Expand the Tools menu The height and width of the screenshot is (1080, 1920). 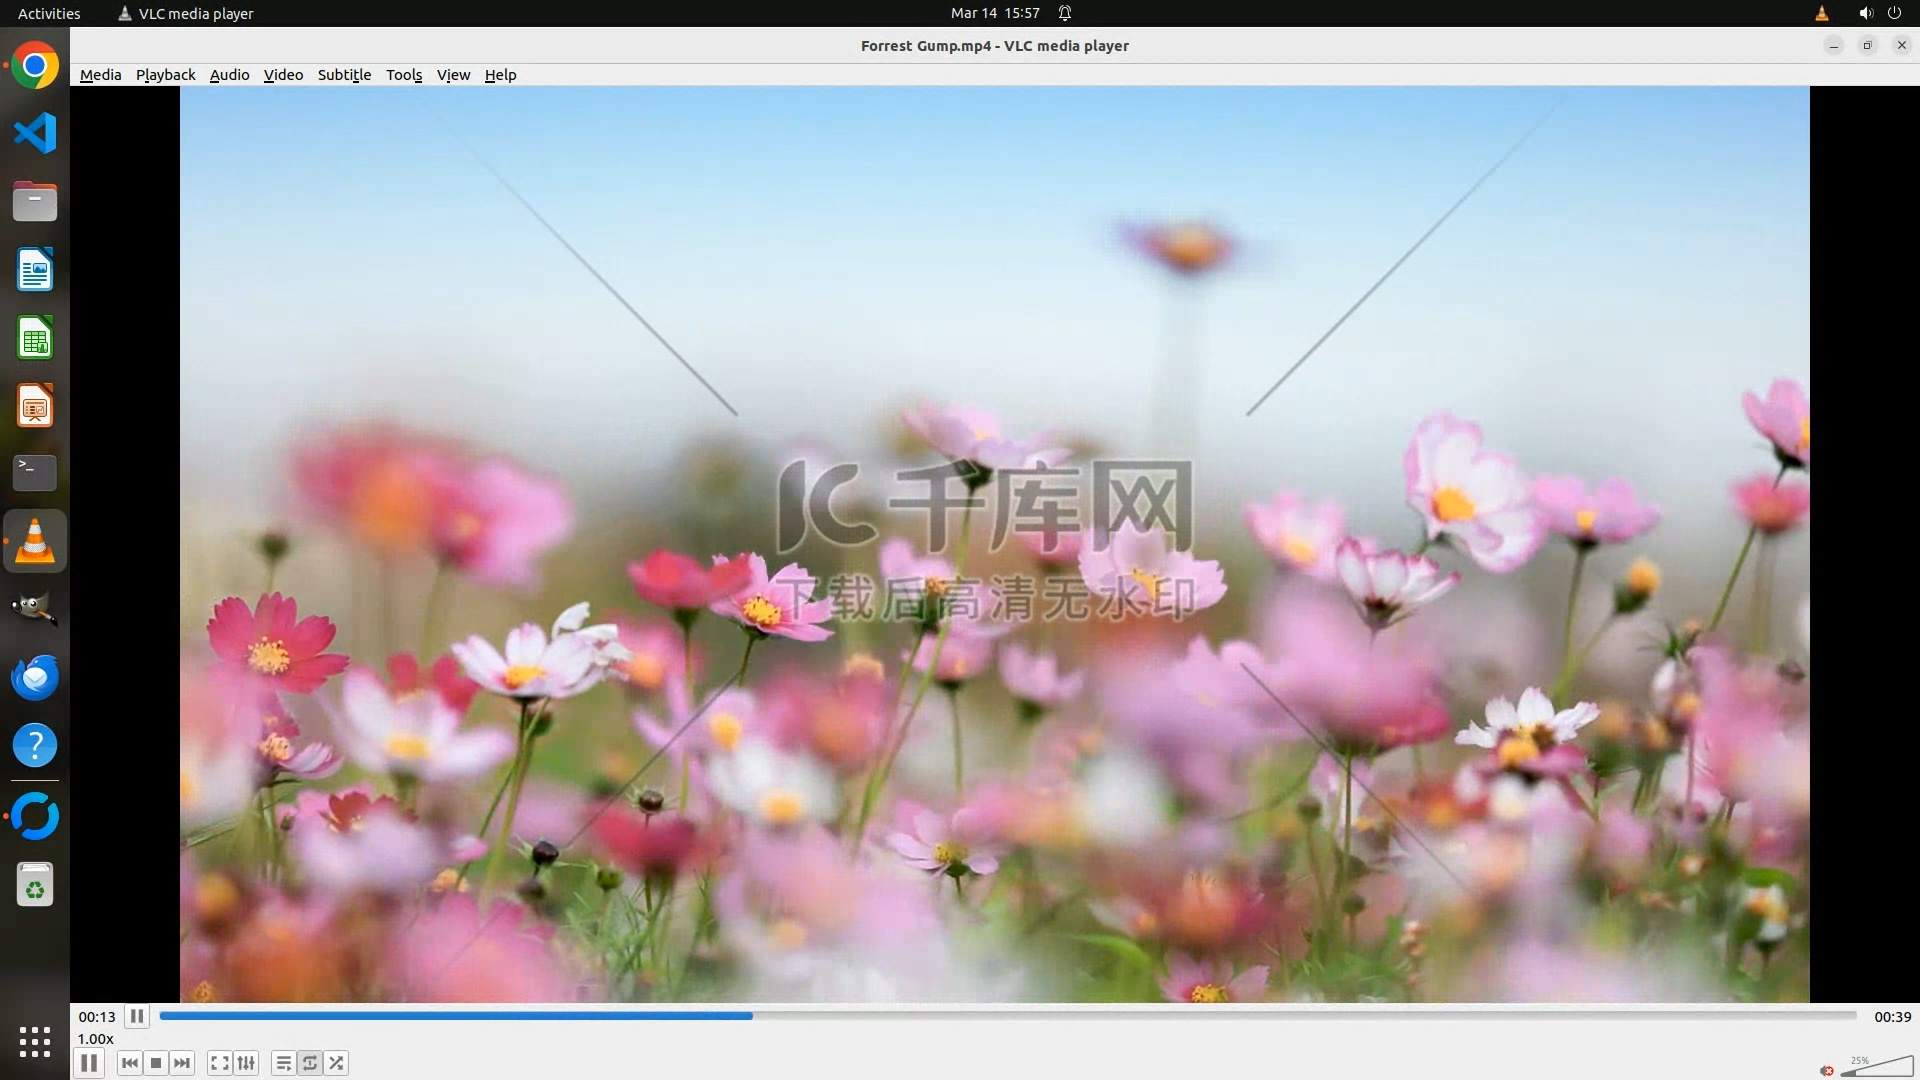[x=404, y=75]
